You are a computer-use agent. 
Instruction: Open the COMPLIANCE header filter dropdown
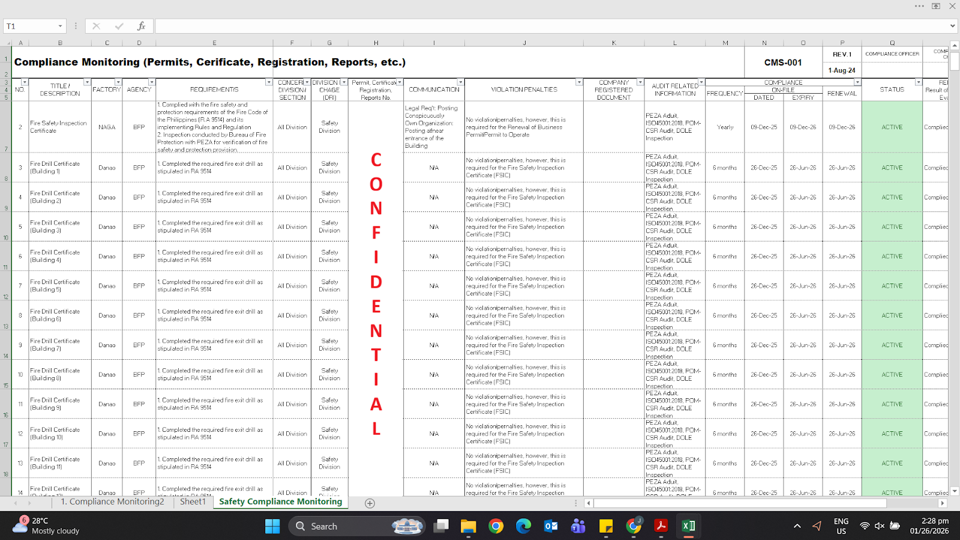pyautogui.click(x=857, y=82)
